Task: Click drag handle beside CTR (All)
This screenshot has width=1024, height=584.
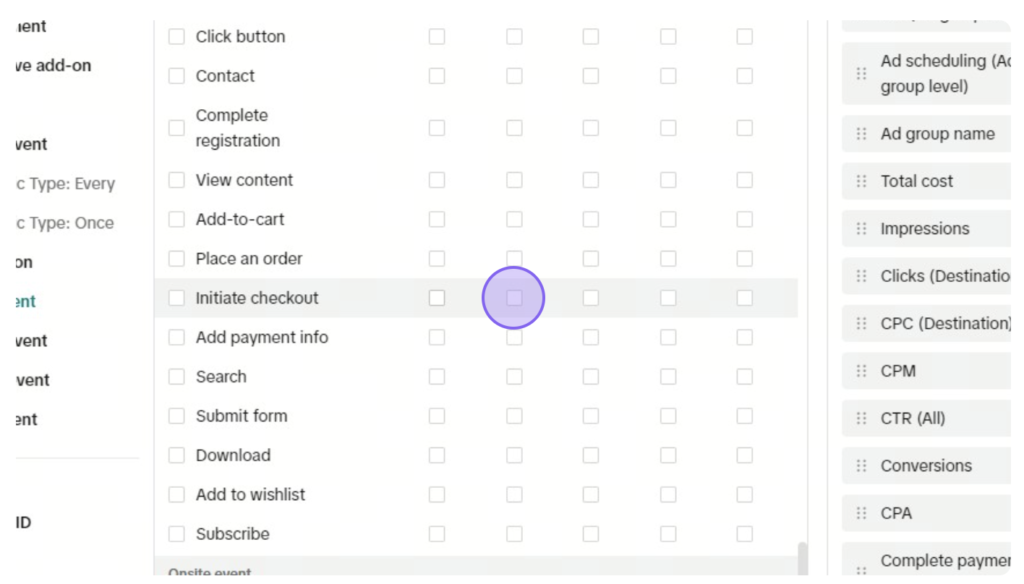Action: (x=861, y=418)
